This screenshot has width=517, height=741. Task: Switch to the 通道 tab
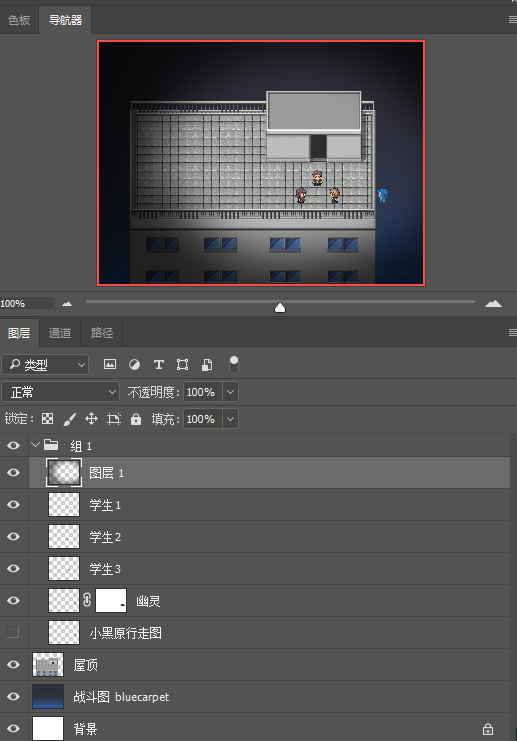point(60,333)
